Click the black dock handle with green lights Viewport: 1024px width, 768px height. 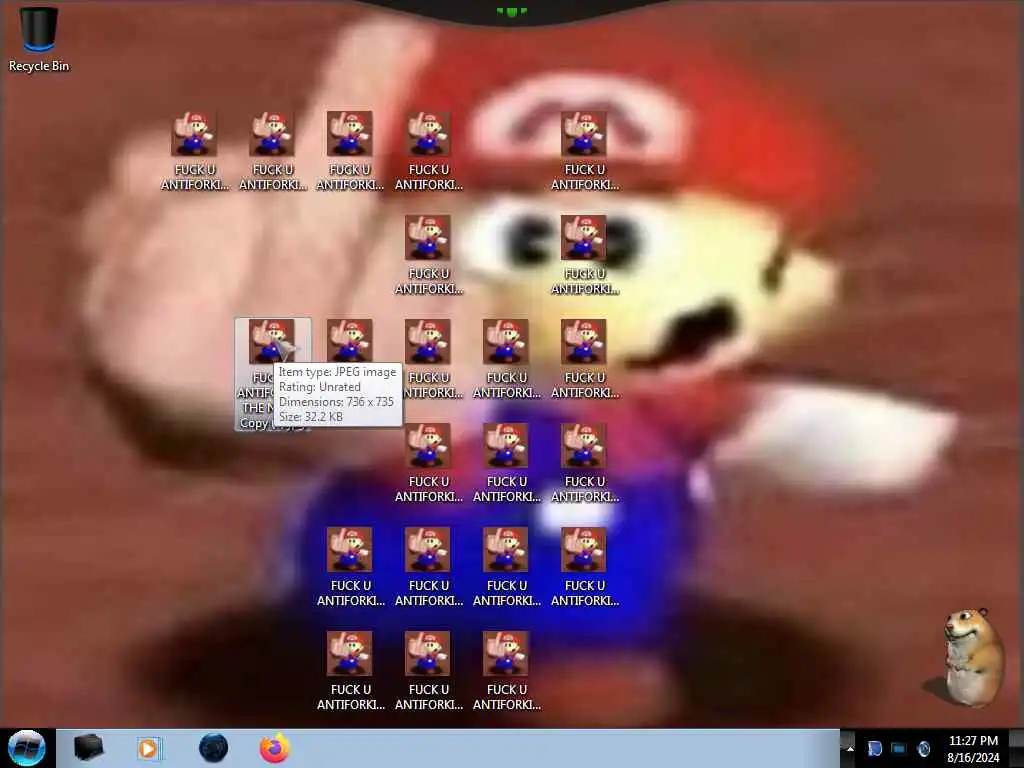pyautogui.click(x=512, y=12)
